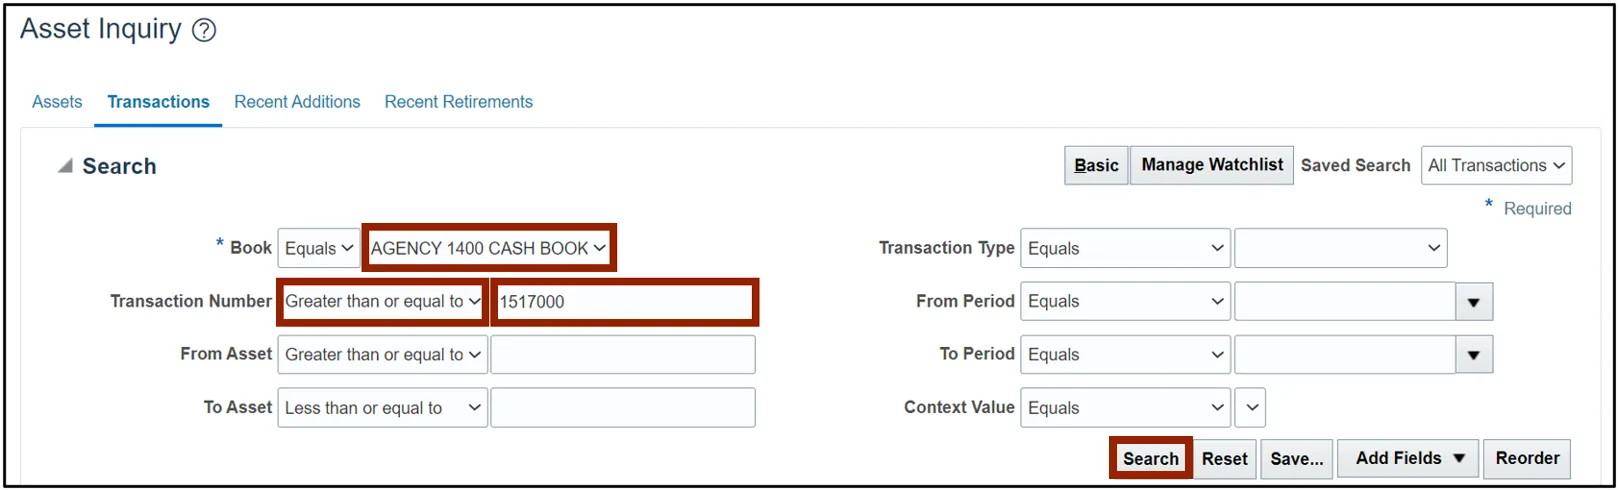Open the Recent Retirements tab
This screenshot has width=1619, height=490.
pyautogui.click(x=458, y=102)
